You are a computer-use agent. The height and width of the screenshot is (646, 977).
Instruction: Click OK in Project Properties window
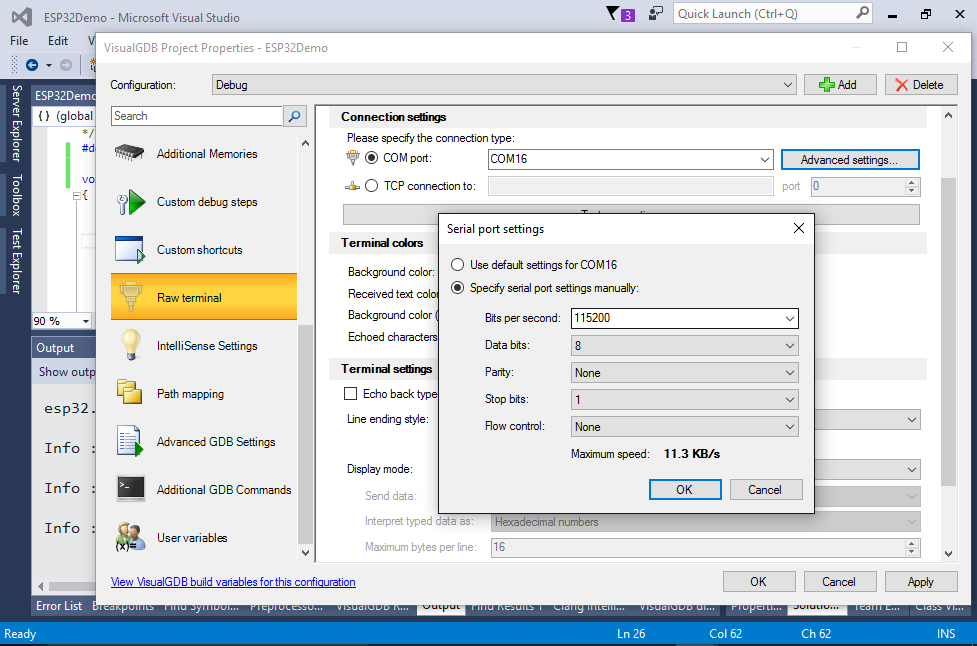tap(759, 582)
